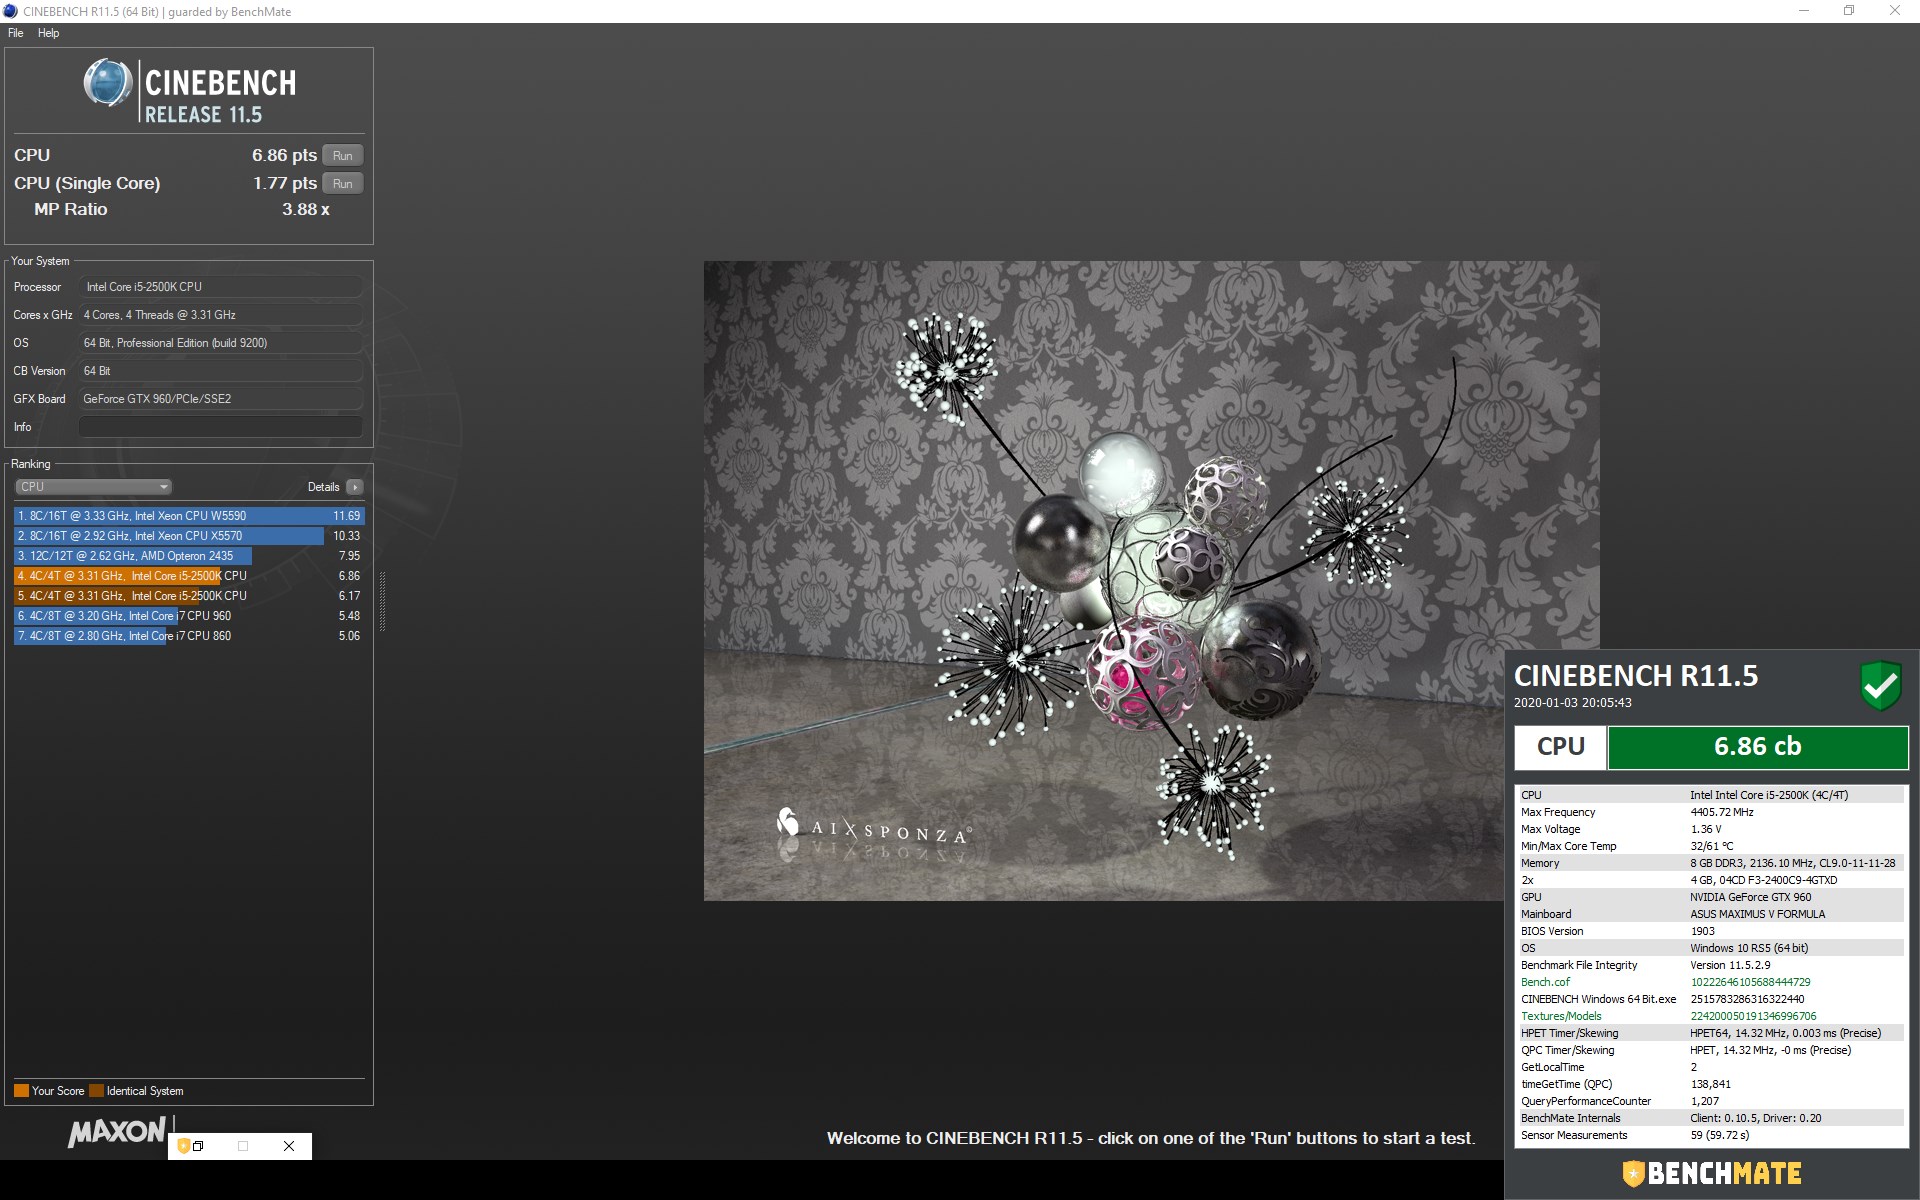Screen dimensions: 1920x1200
Task: Click the panel splitter handle beside Ranking
Action: (x=382, y=601)
